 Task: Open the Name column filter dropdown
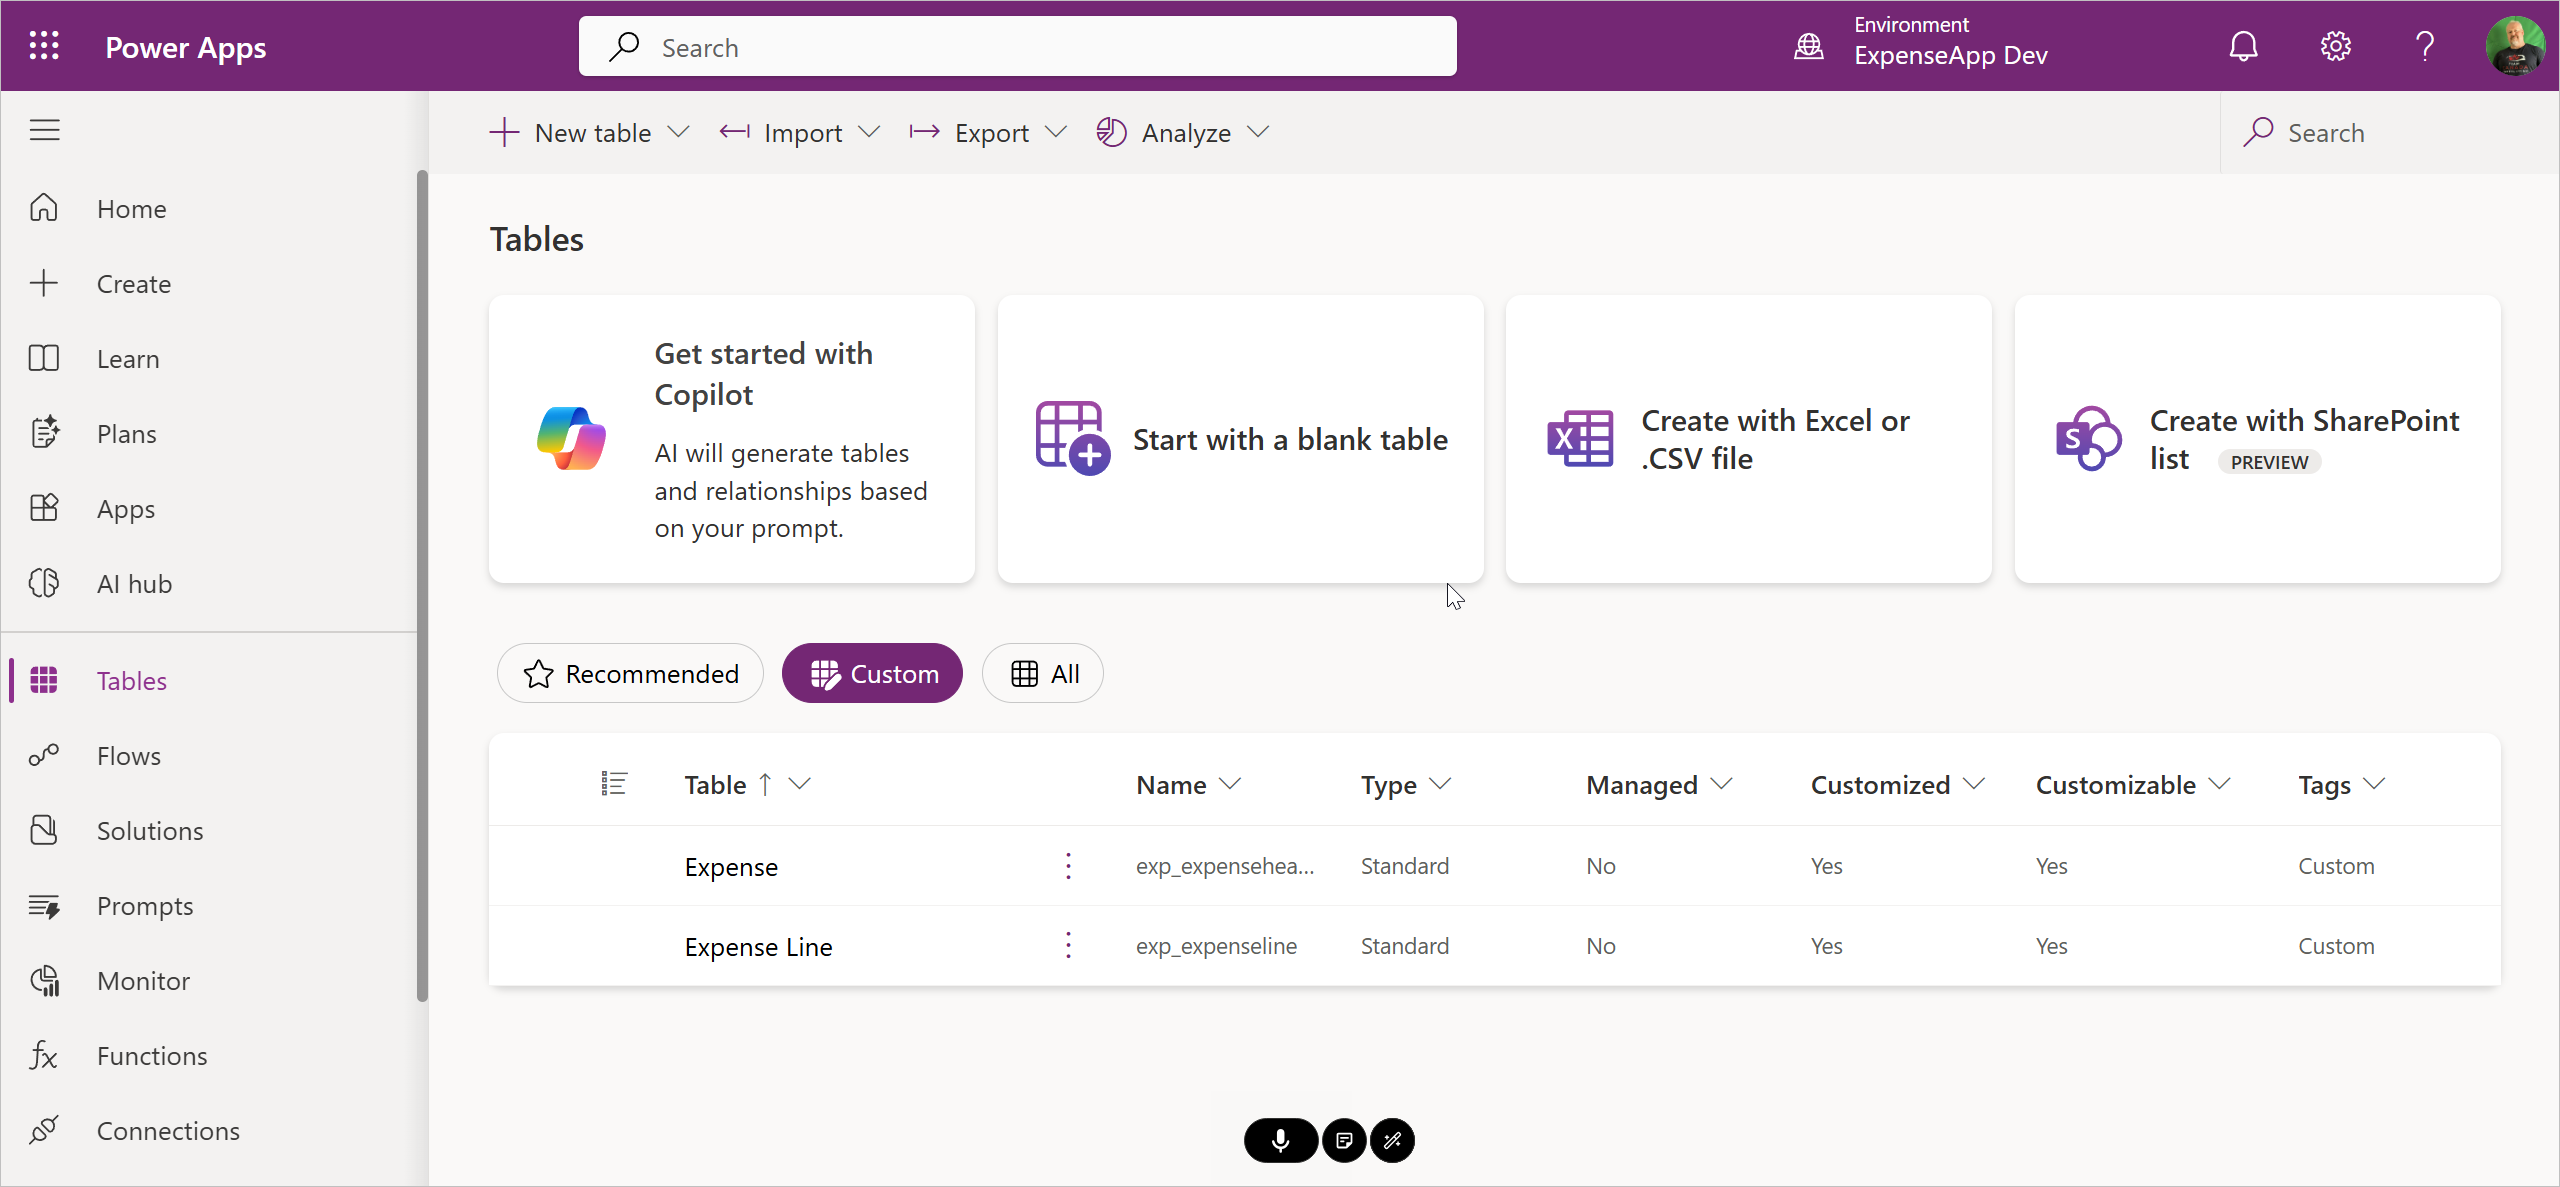[x=1230, y=784]
